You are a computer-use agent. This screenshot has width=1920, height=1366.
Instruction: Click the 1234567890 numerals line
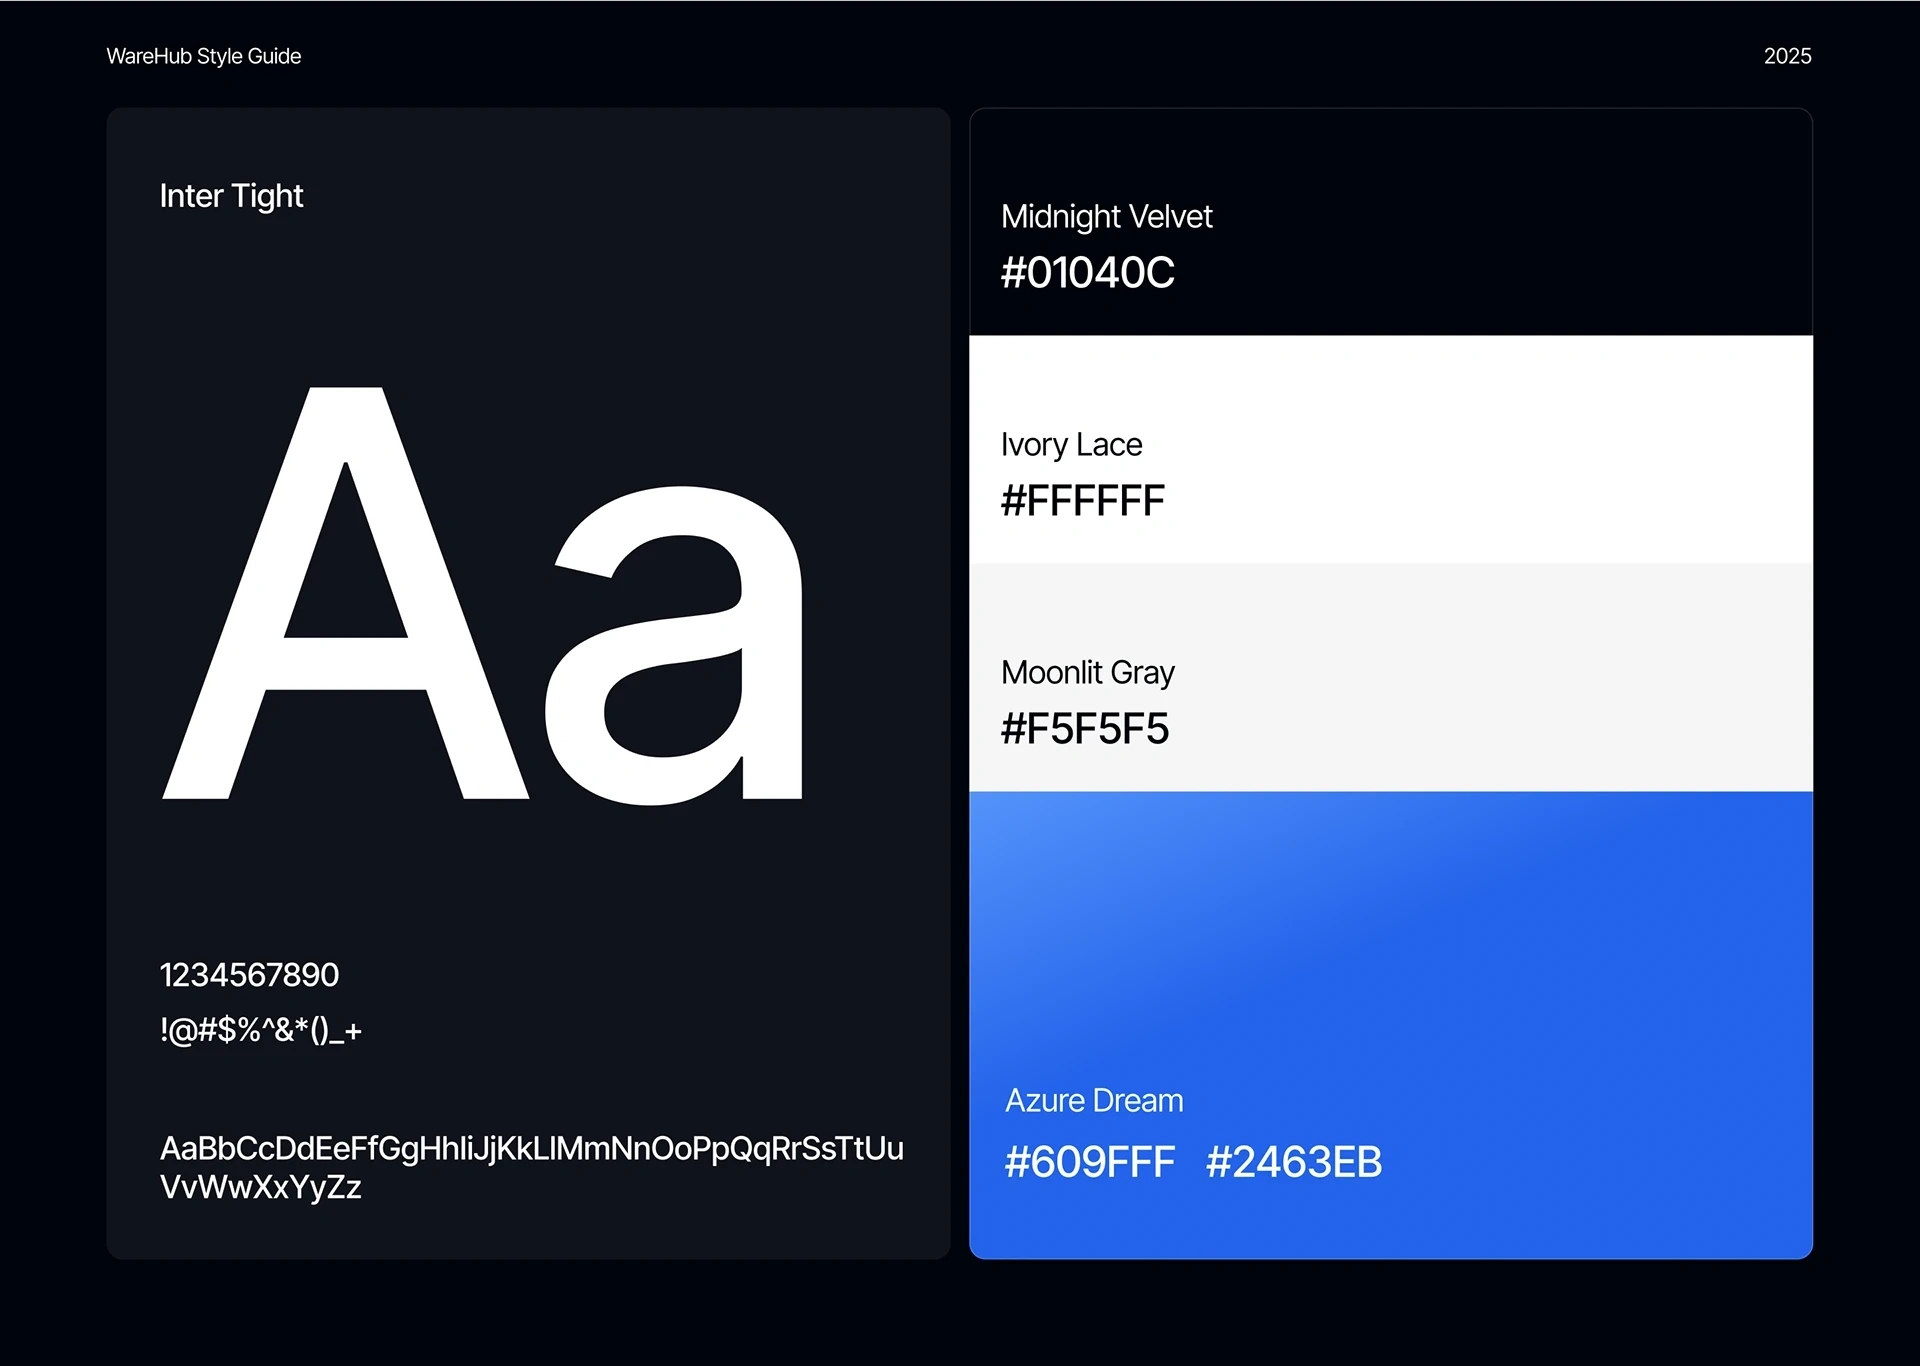point(249,975)
